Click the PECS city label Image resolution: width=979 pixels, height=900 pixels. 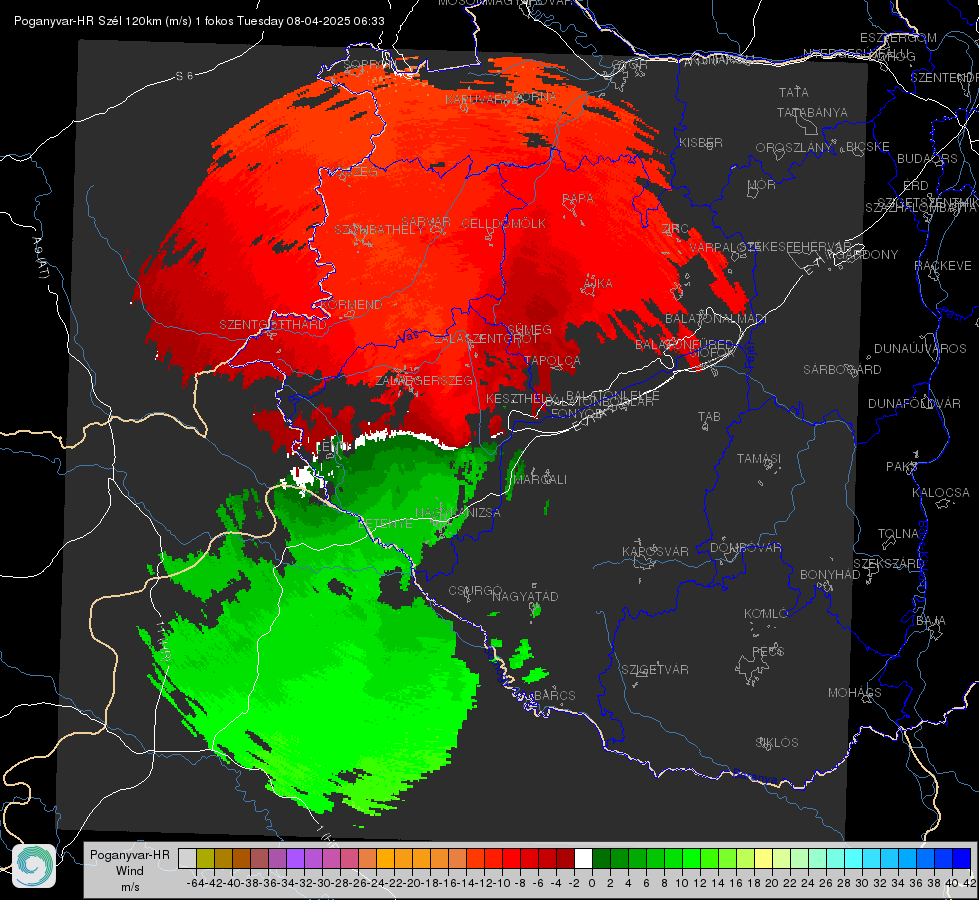click(x=767, y=652)
